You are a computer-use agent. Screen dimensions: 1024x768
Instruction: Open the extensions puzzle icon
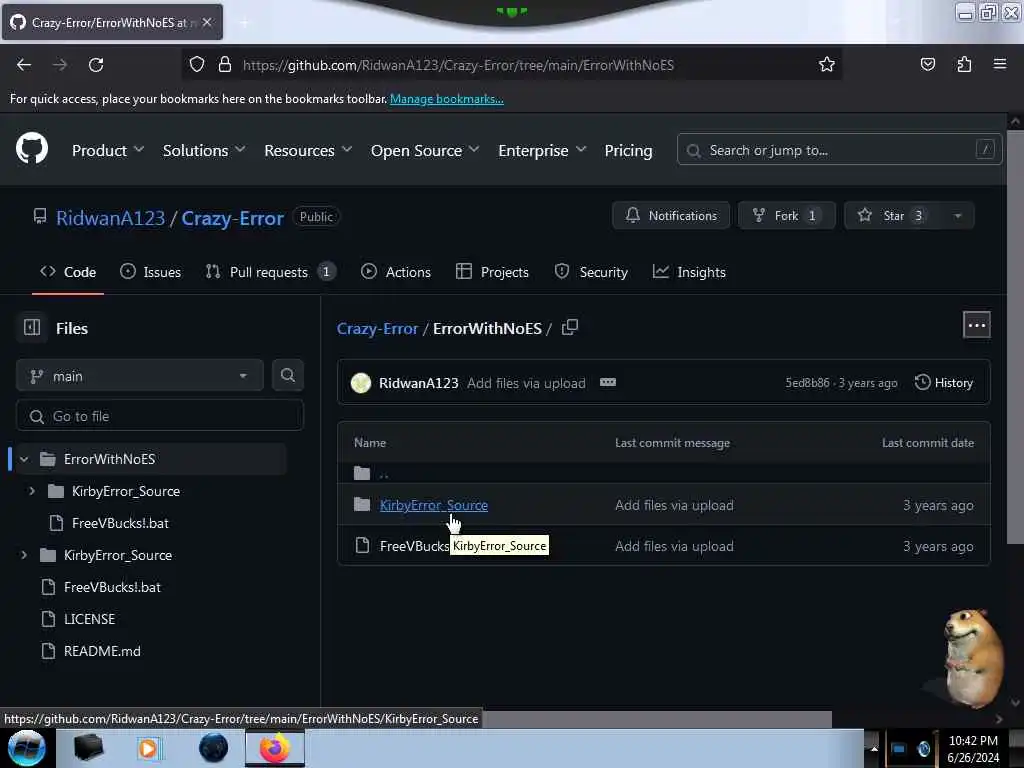tap(964, 65)
